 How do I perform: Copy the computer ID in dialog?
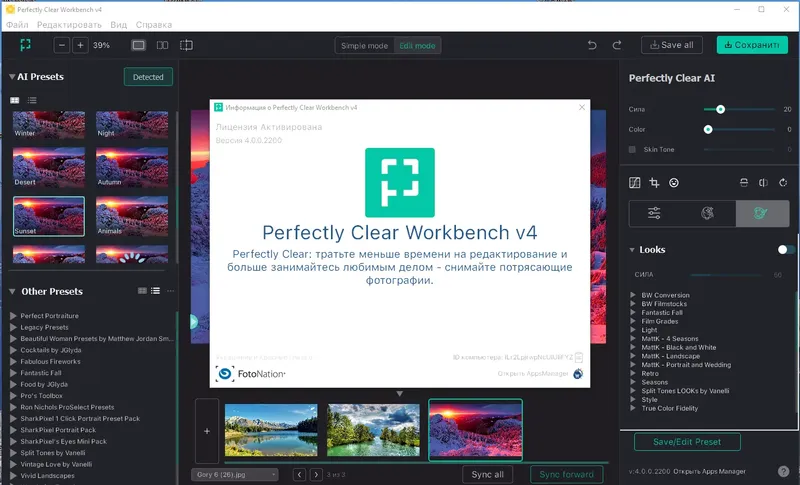tap(579, 358)
